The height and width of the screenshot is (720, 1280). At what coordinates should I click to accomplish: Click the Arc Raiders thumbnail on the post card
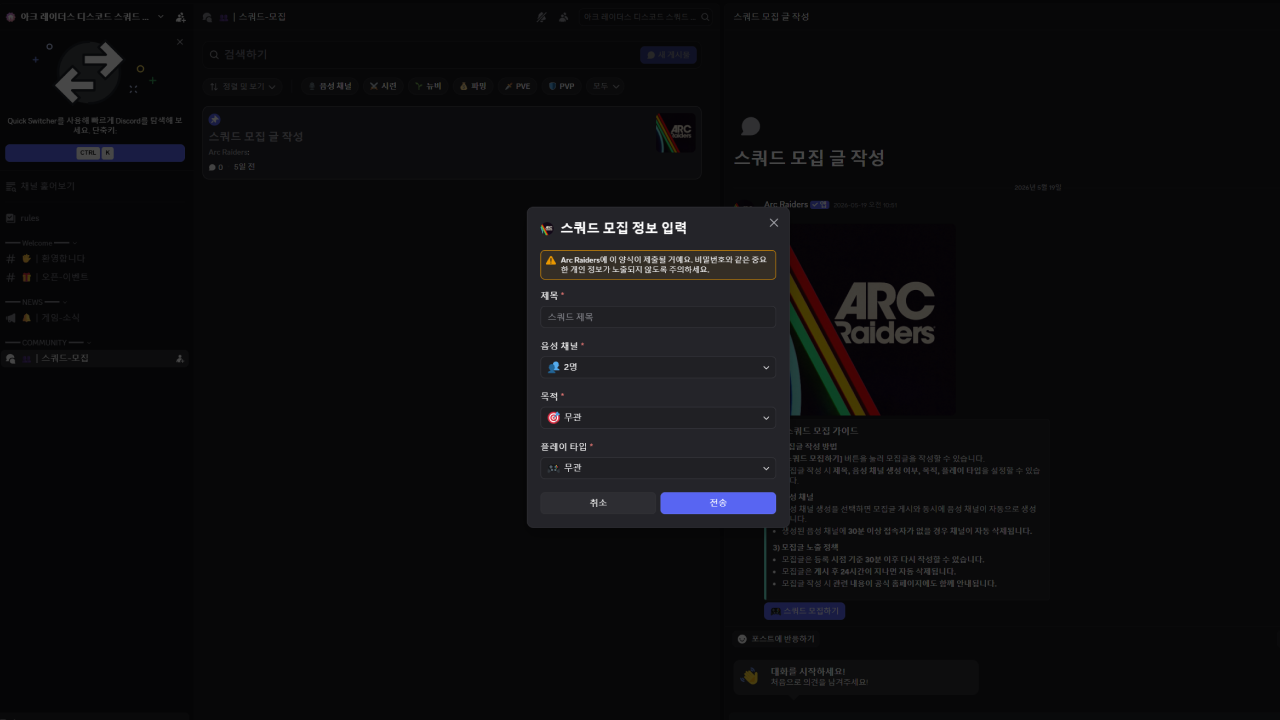(x=675, y=133)
